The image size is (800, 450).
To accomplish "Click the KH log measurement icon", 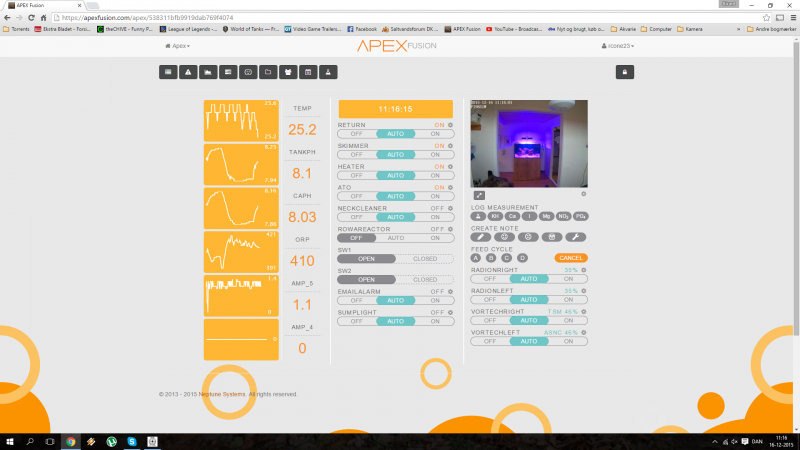I will (x=495, y=216).
